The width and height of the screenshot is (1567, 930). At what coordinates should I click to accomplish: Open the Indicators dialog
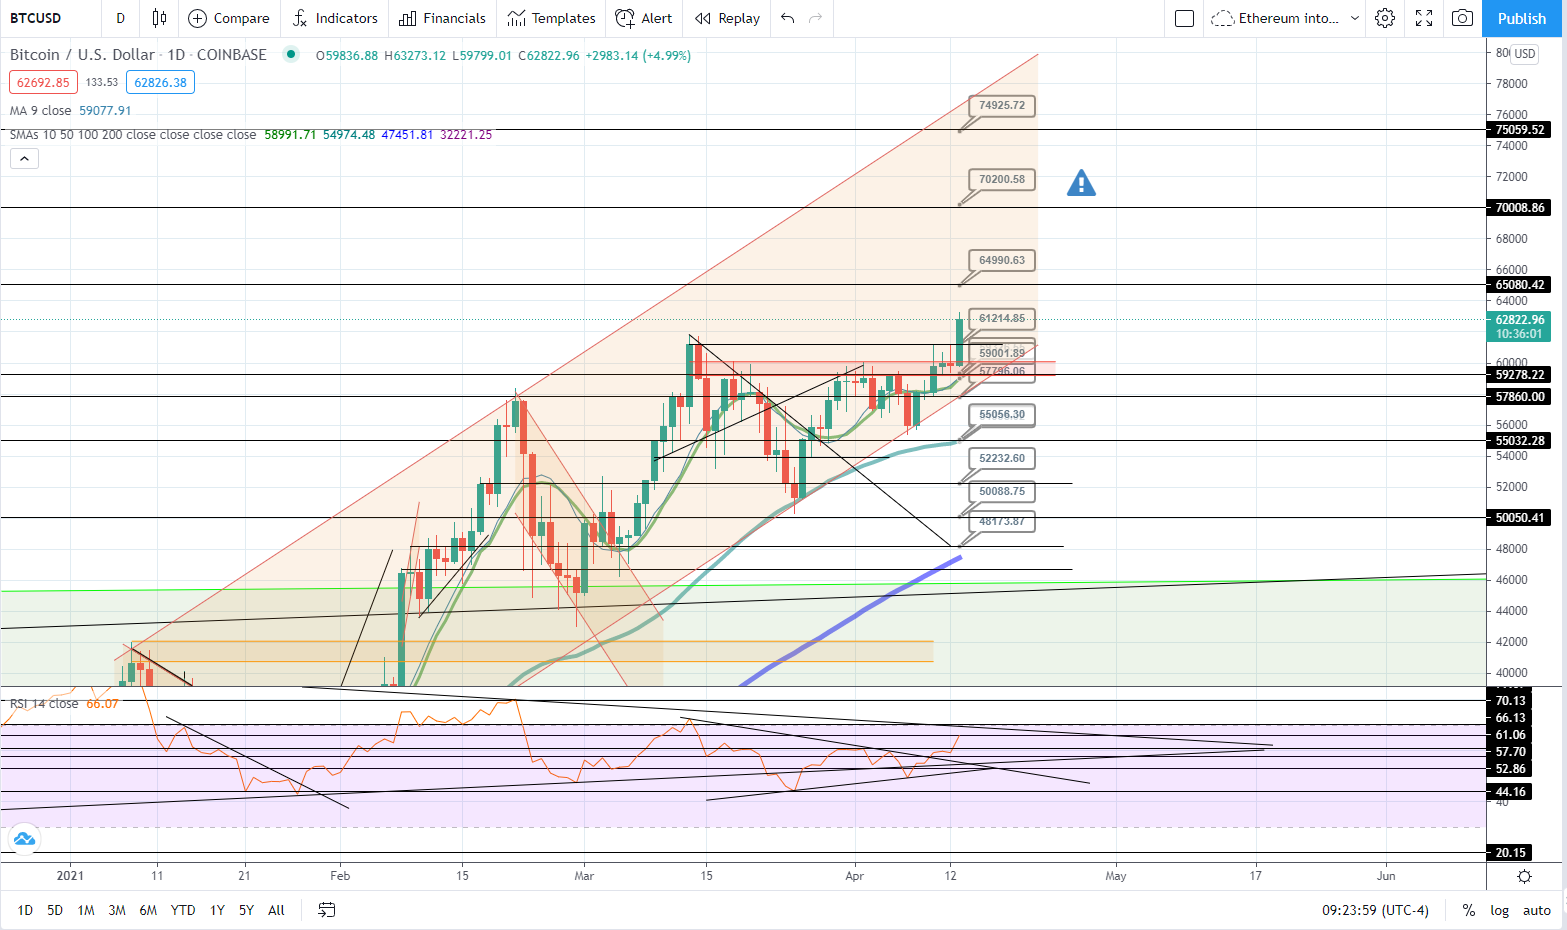pyautogui.click(x=335, y=18)
